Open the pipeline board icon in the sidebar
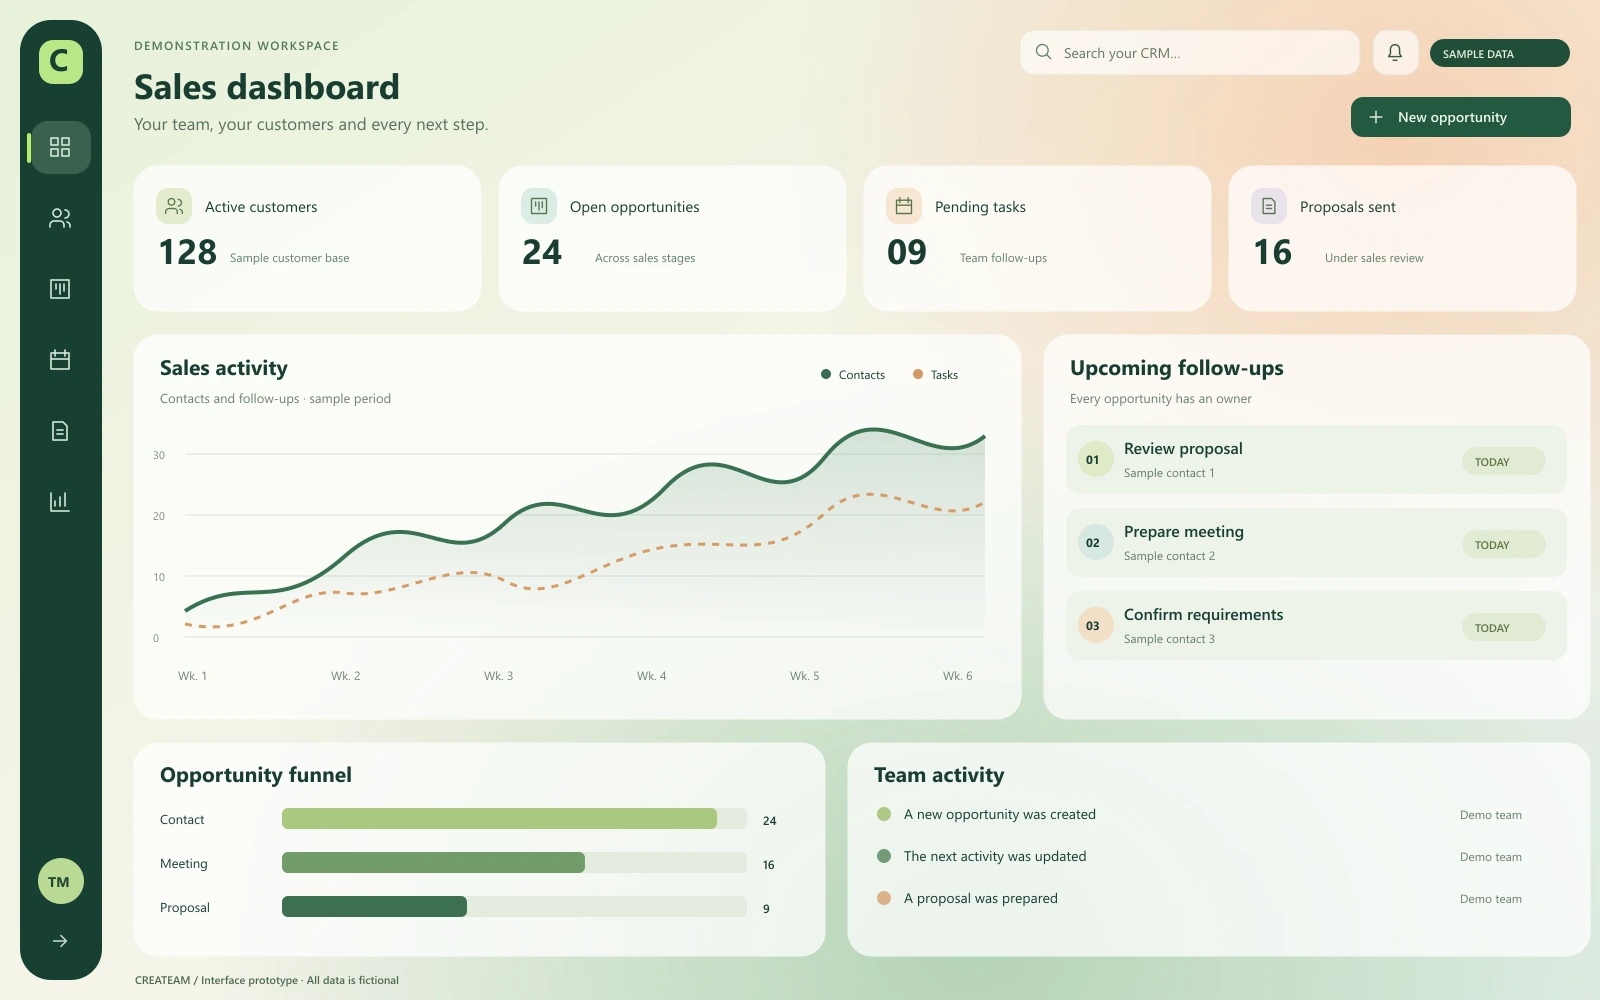Screen dimensions: 1600x1000 (x=60, y=289)
